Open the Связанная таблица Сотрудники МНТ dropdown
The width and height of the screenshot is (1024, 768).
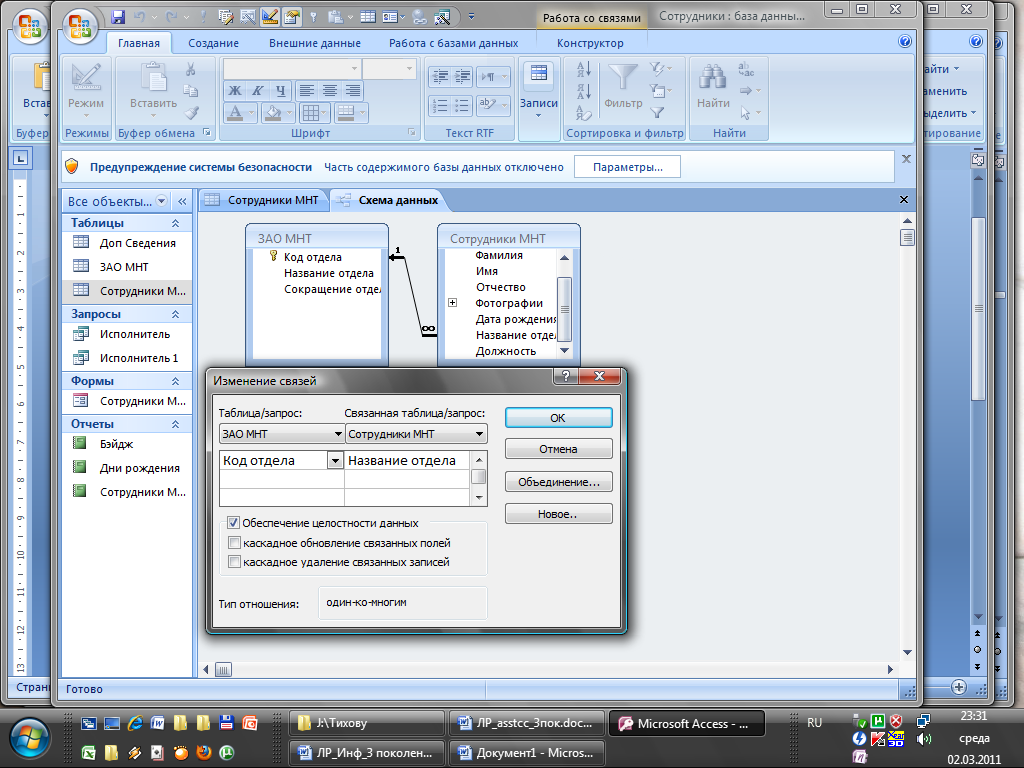point(479,434)
